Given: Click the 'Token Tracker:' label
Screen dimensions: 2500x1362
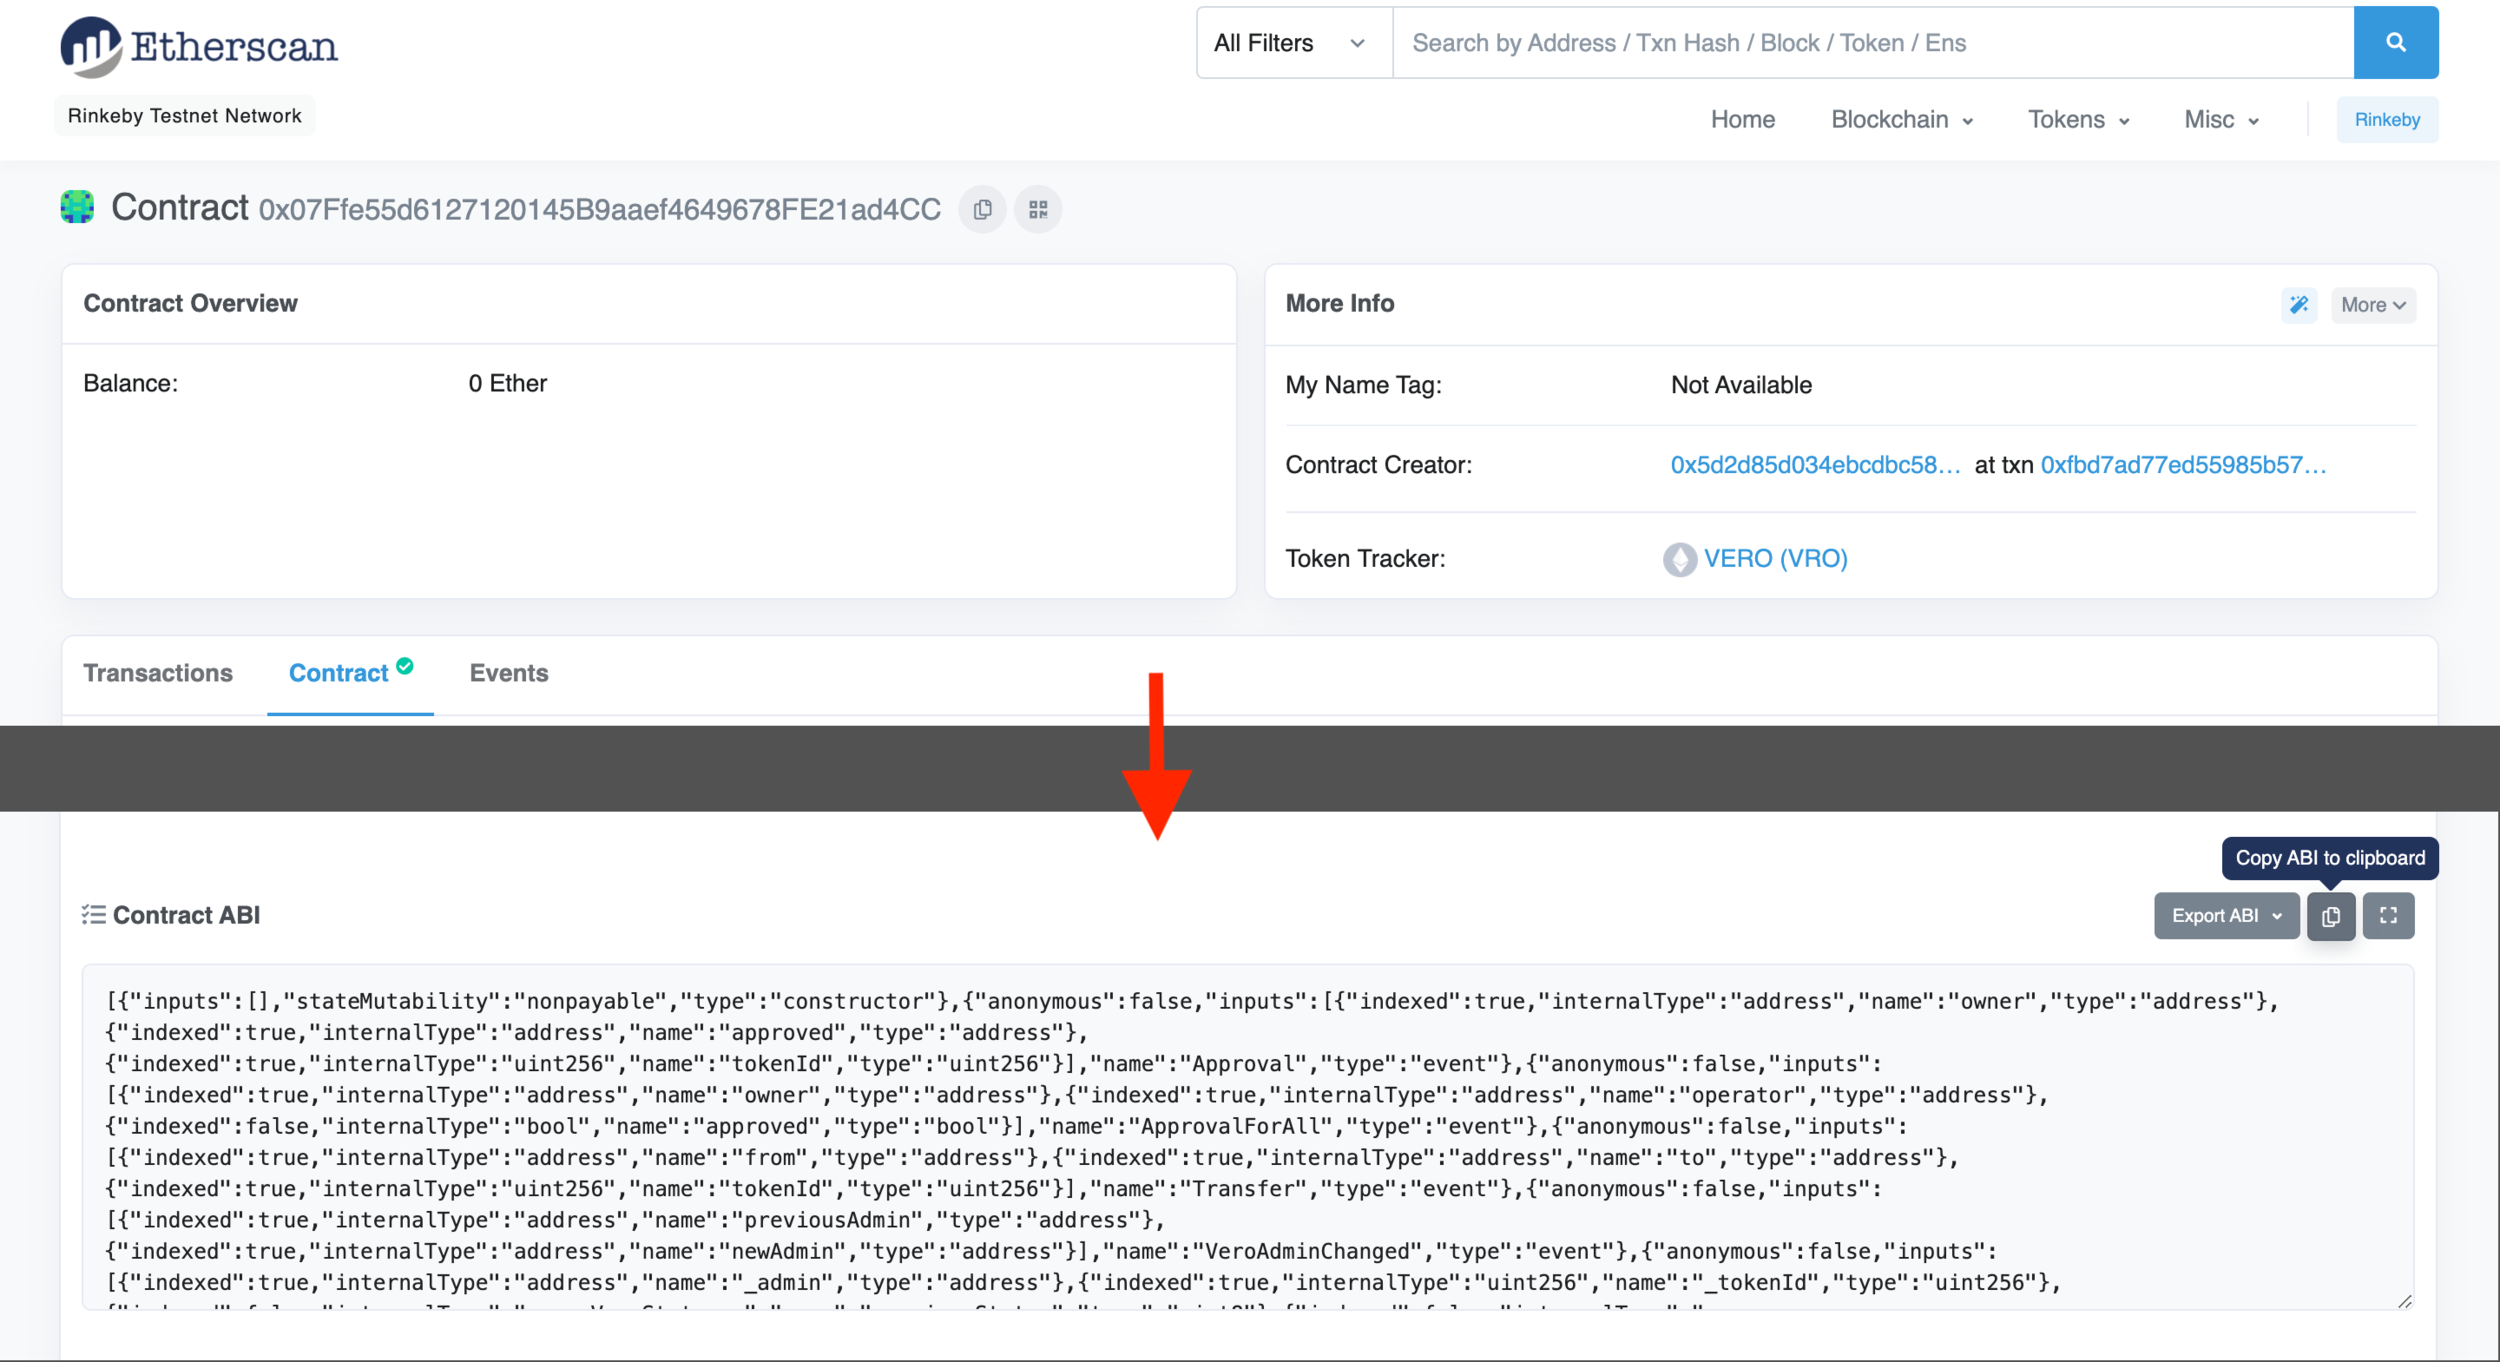Looking at the screenshot, I should 1366,559.
